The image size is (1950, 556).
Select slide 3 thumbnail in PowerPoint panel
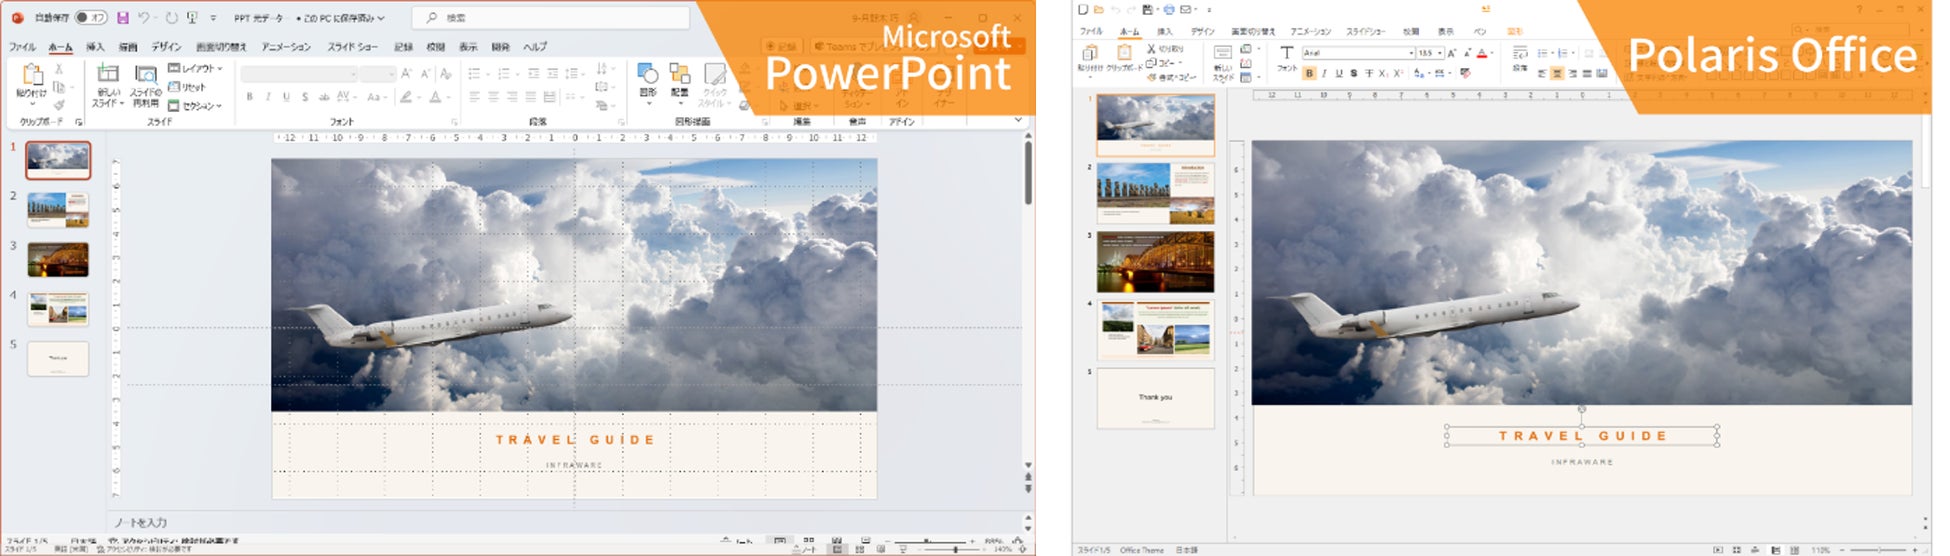58,260
